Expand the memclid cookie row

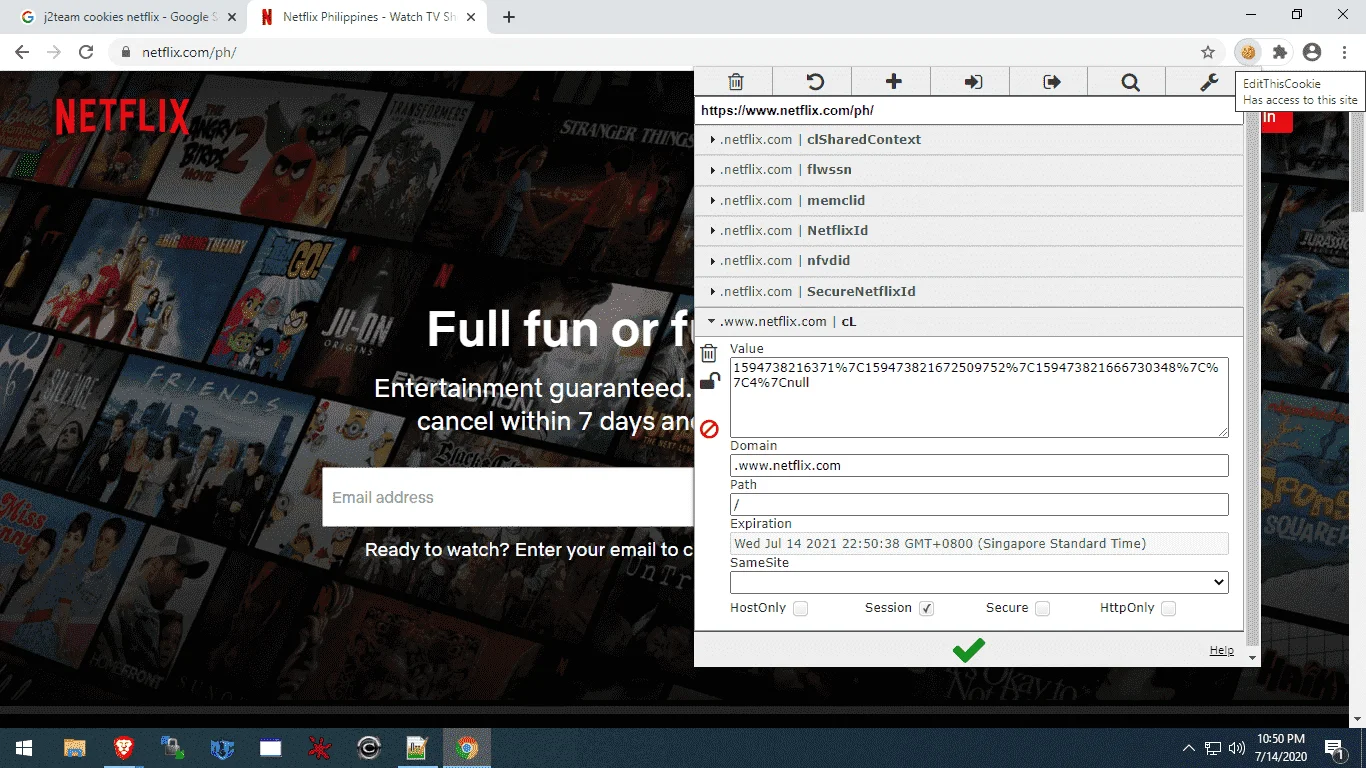pyautogui.click(x=968, y=200)
